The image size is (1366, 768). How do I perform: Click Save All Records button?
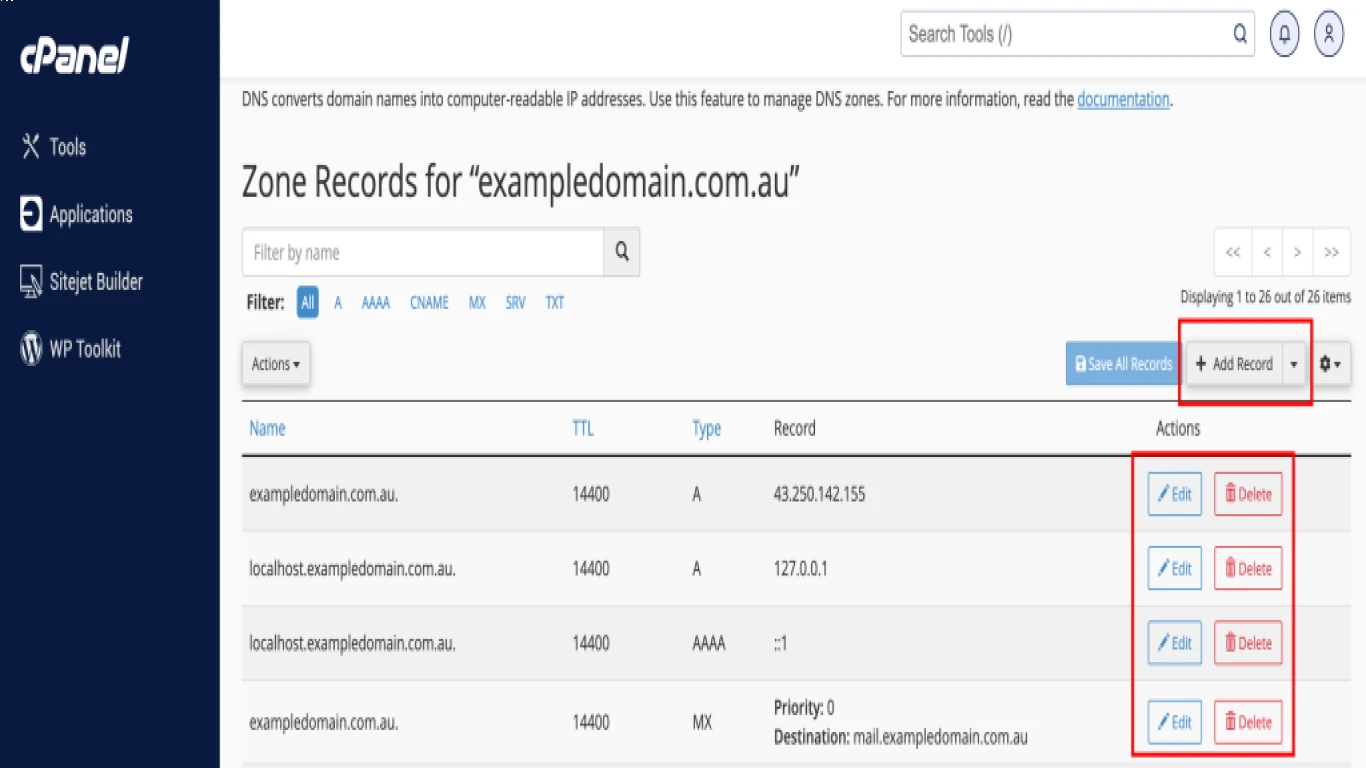(x=1123, y=364)
